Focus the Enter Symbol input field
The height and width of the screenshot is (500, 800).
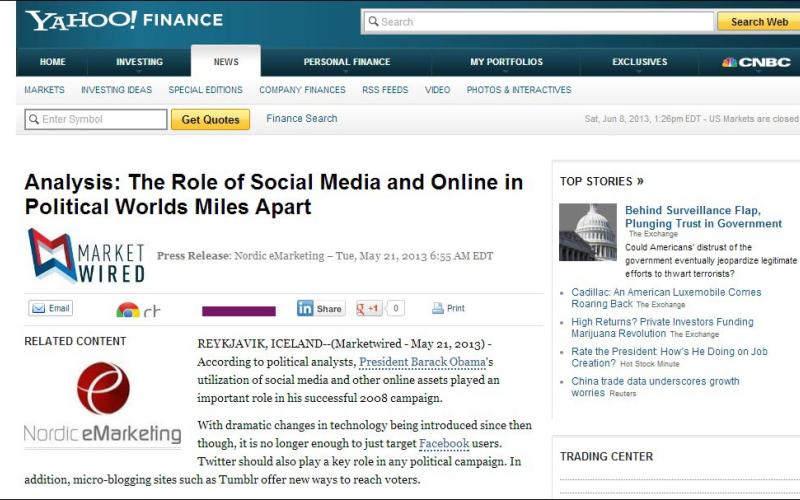[96, 120]
